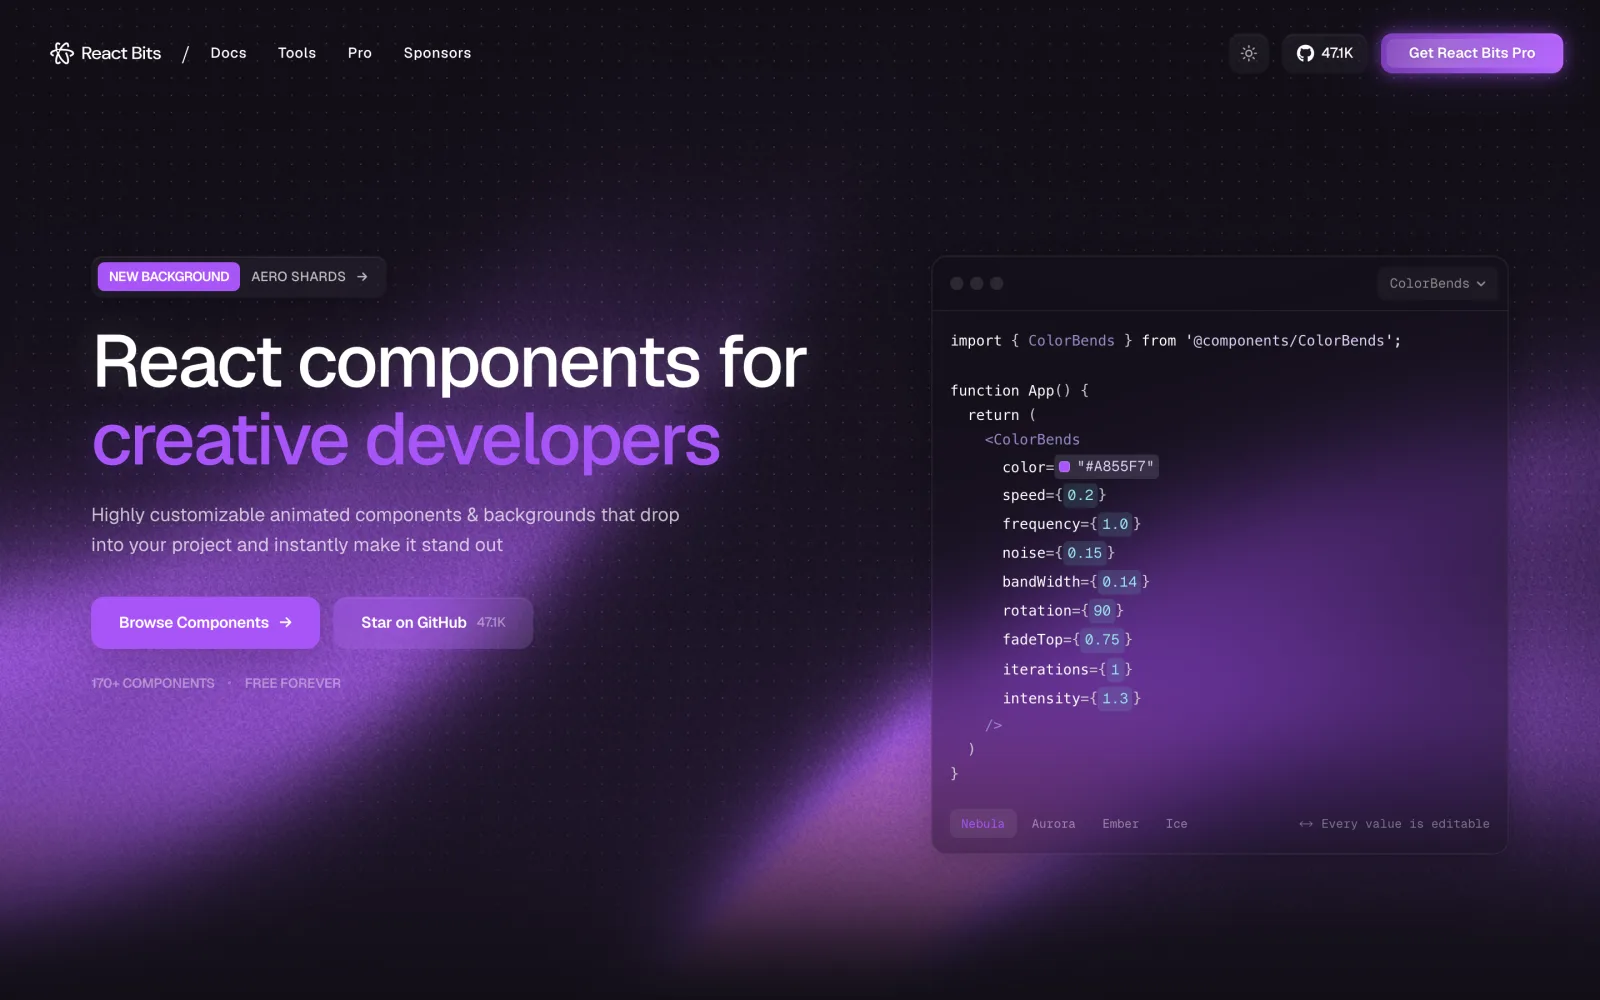Screen dimensions: 1600x1000
Task: Click Get React Bits Pro button
Action: [x=1472, y=53]
